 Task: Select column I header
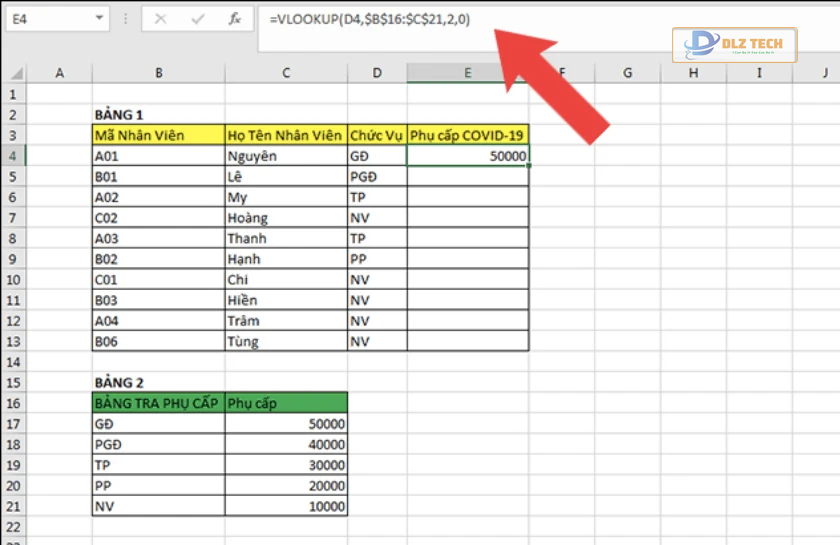click(759, 73)
